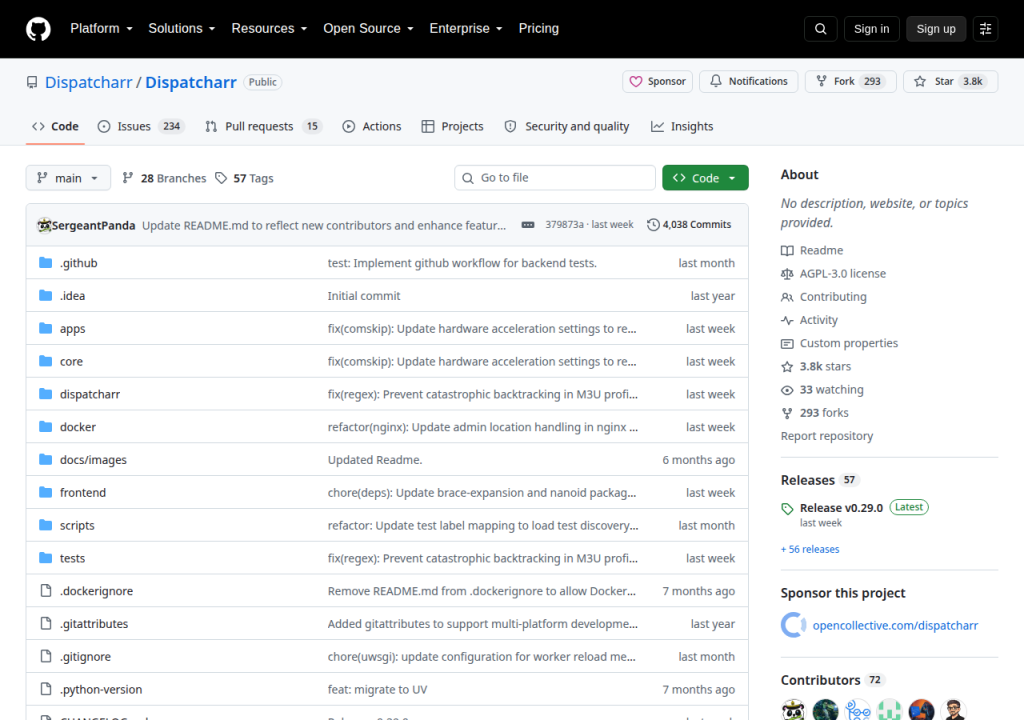Switch to the Issues tab
The image size is (1024, 720).
141,126
